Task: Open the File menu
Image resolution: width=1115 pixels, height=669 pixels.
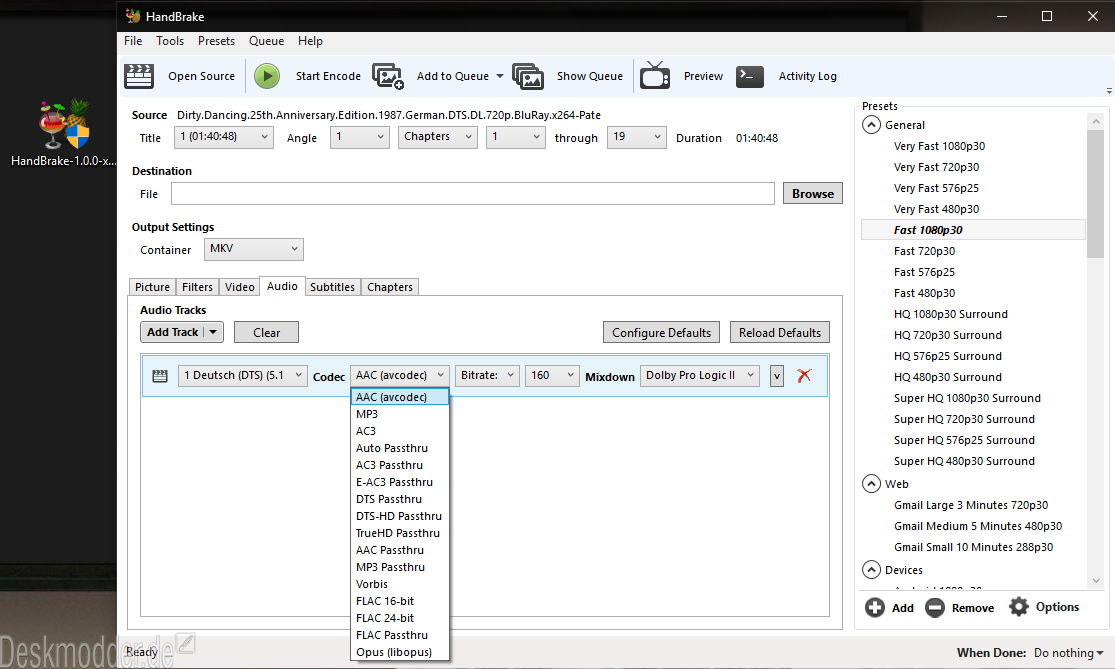Action: pos(133,41)
